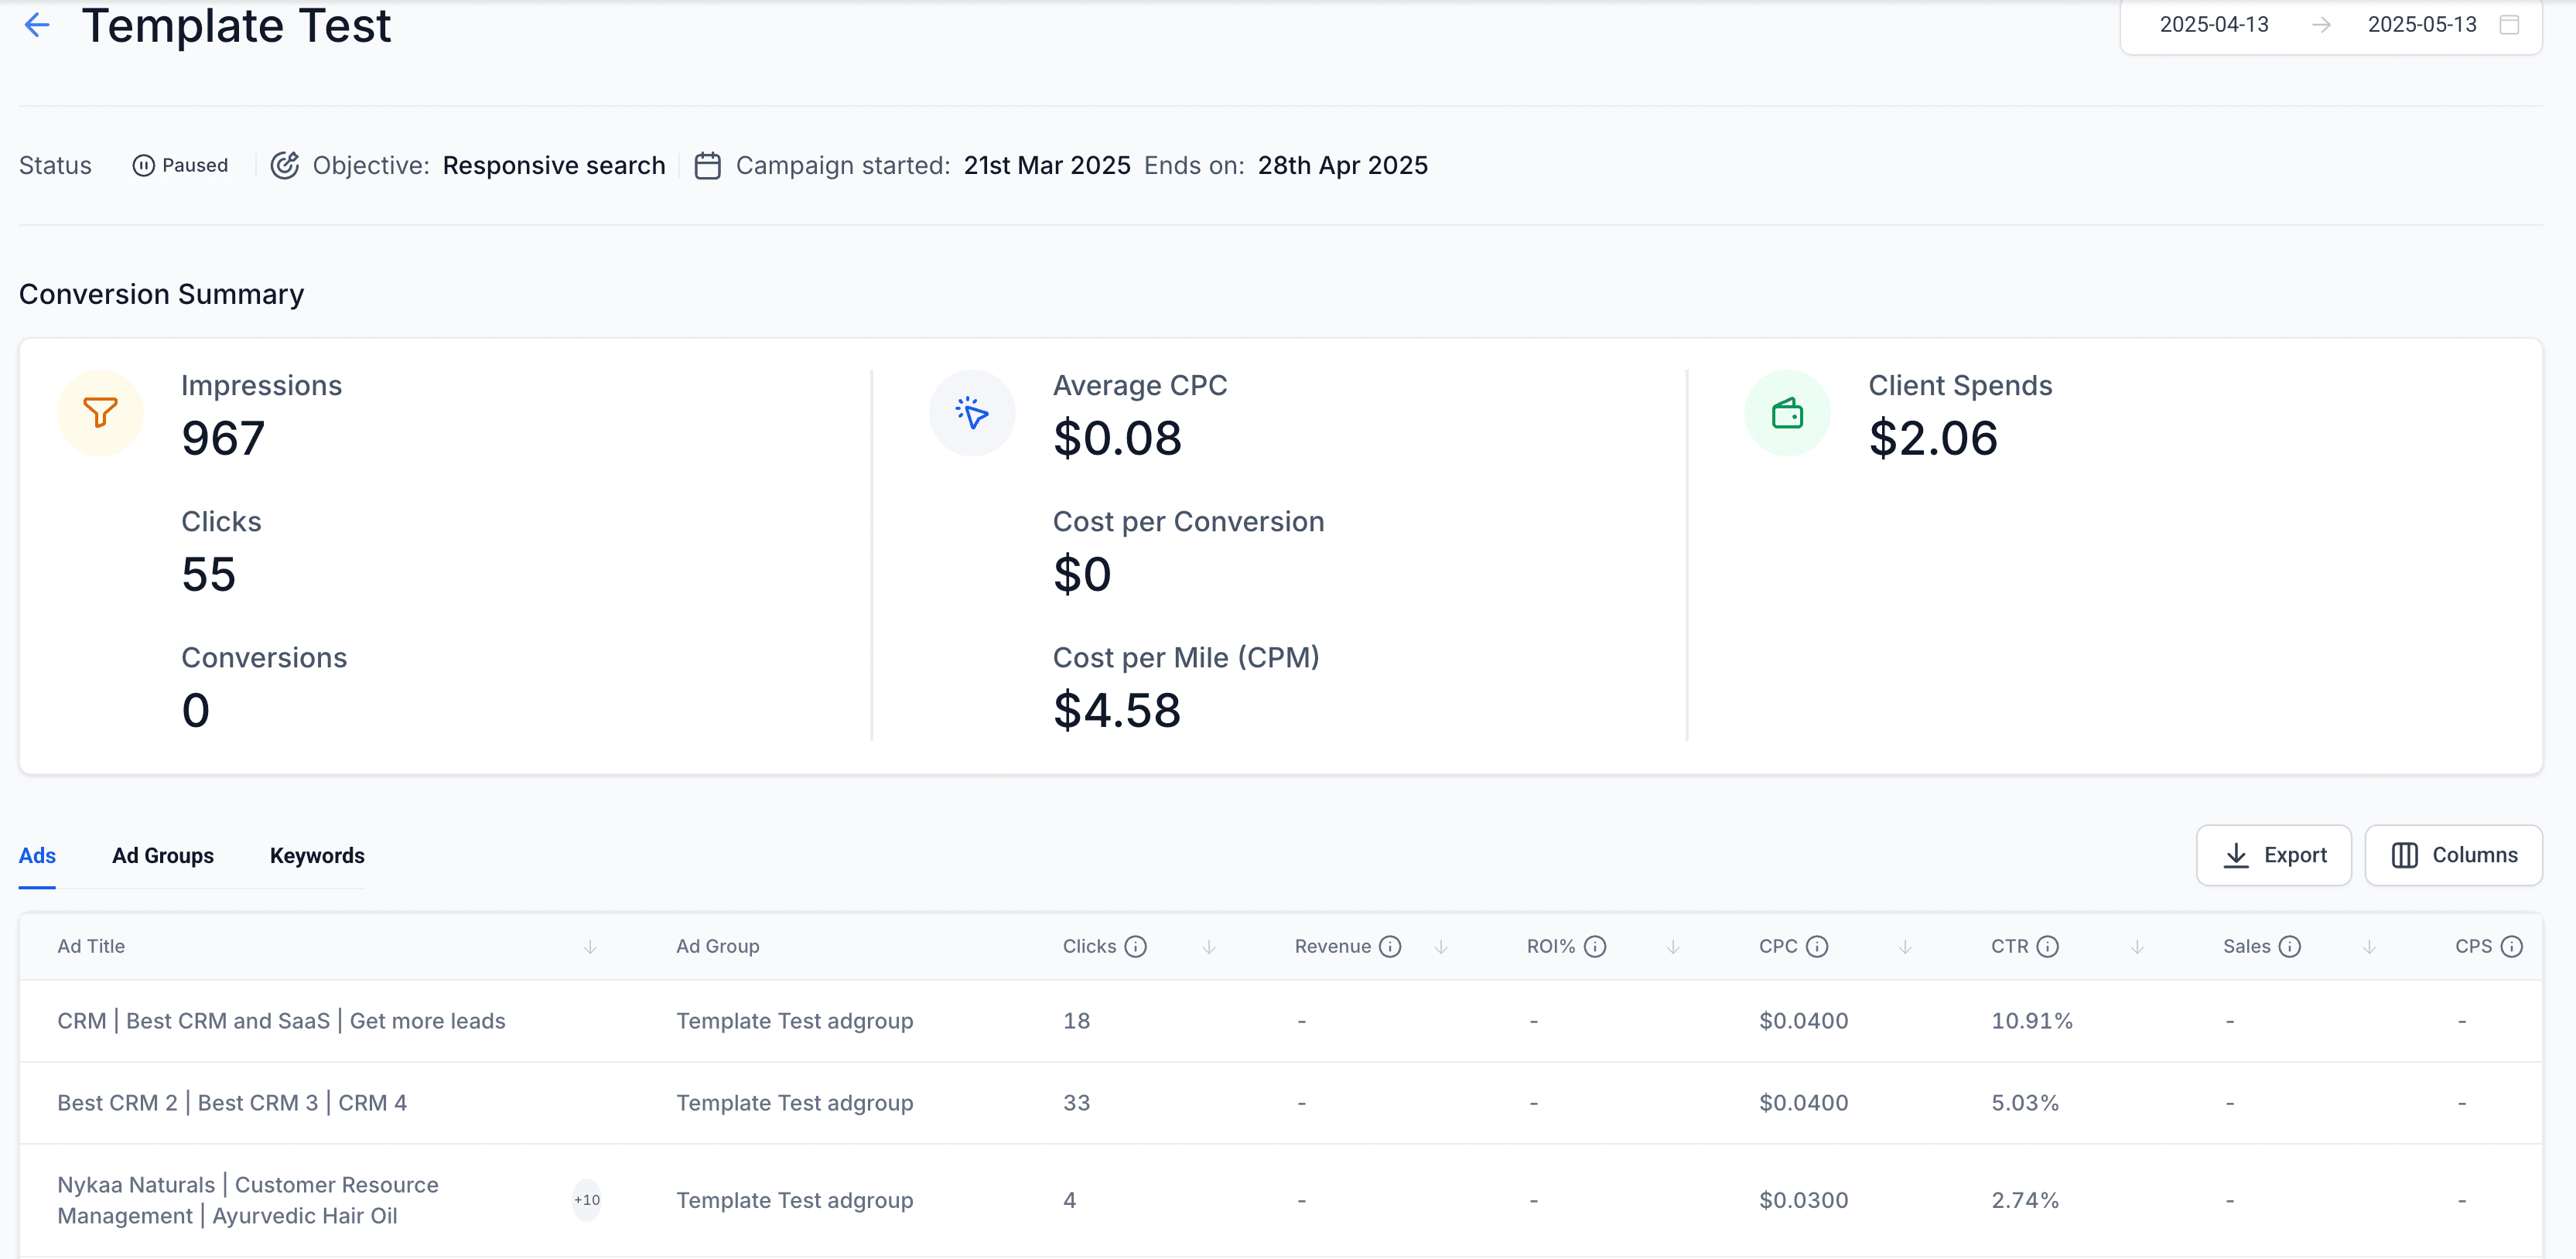
Task: Switch to the Keywords tab
Action: pyautogui.click(x=317, y=856)
